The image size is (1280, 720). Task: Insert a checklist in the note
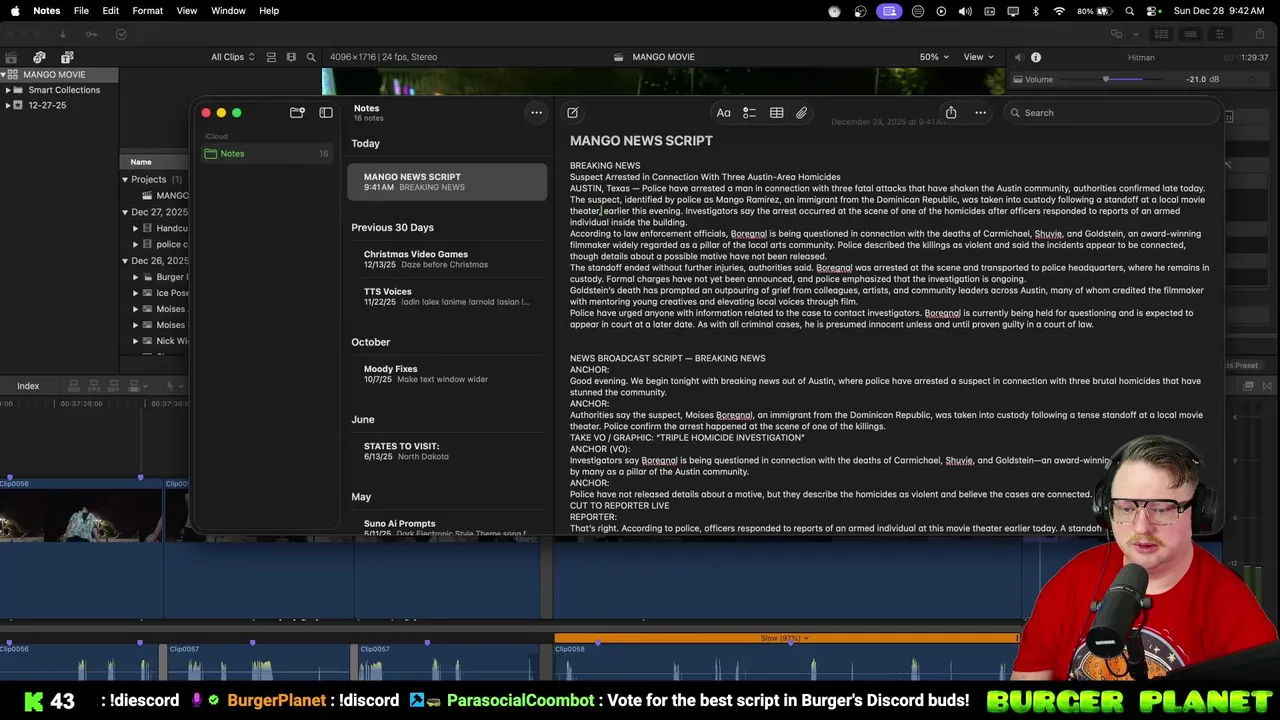pos(749,113)
